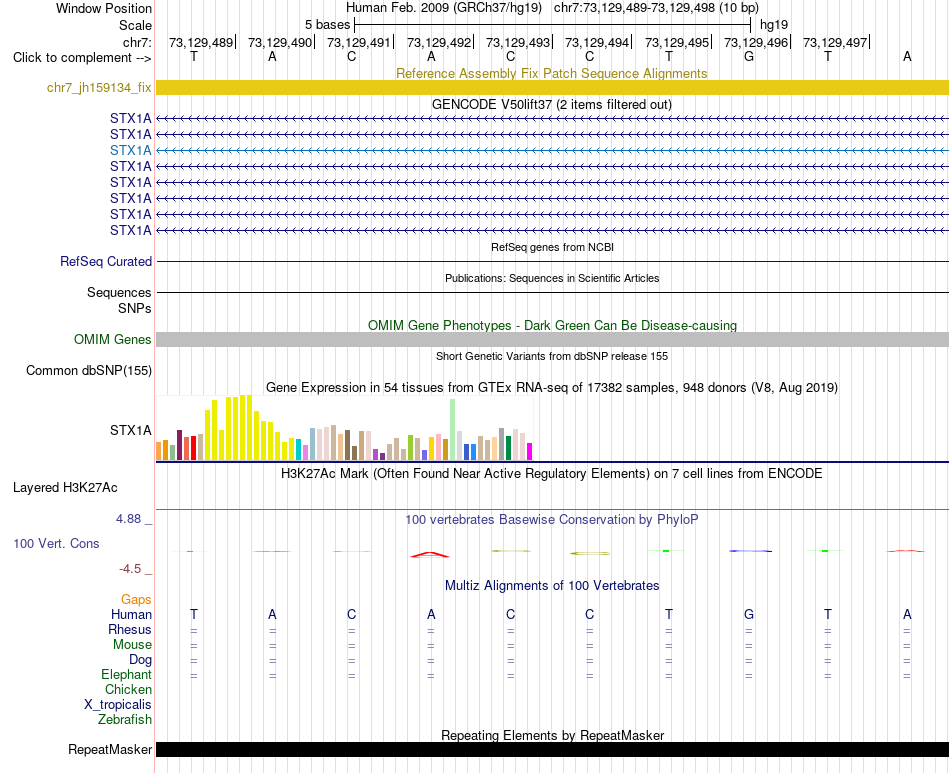This screenshot has height=773, width=950.
Task: Open '100 vertebrates Basewise Conservation by PhyloP' title
Action: 551,519
